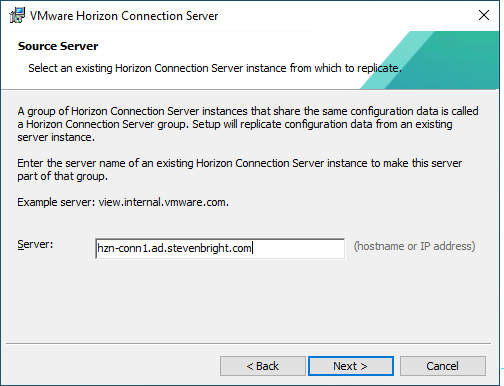This screenshot has width=504, height=386.
Task: Click the "Server:" field label
Action: pyautogui.click(x=35, y=244)
